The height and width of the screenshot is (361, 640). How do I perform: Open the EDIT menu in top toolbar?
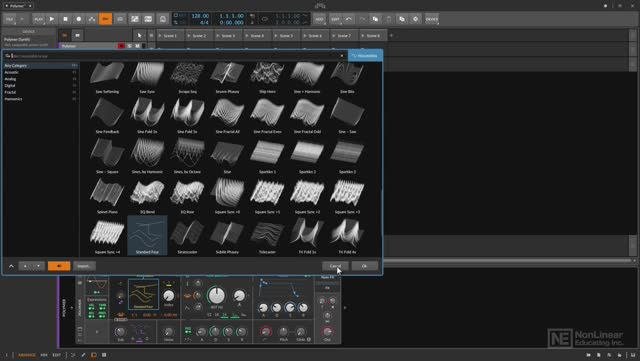(336, 19)
